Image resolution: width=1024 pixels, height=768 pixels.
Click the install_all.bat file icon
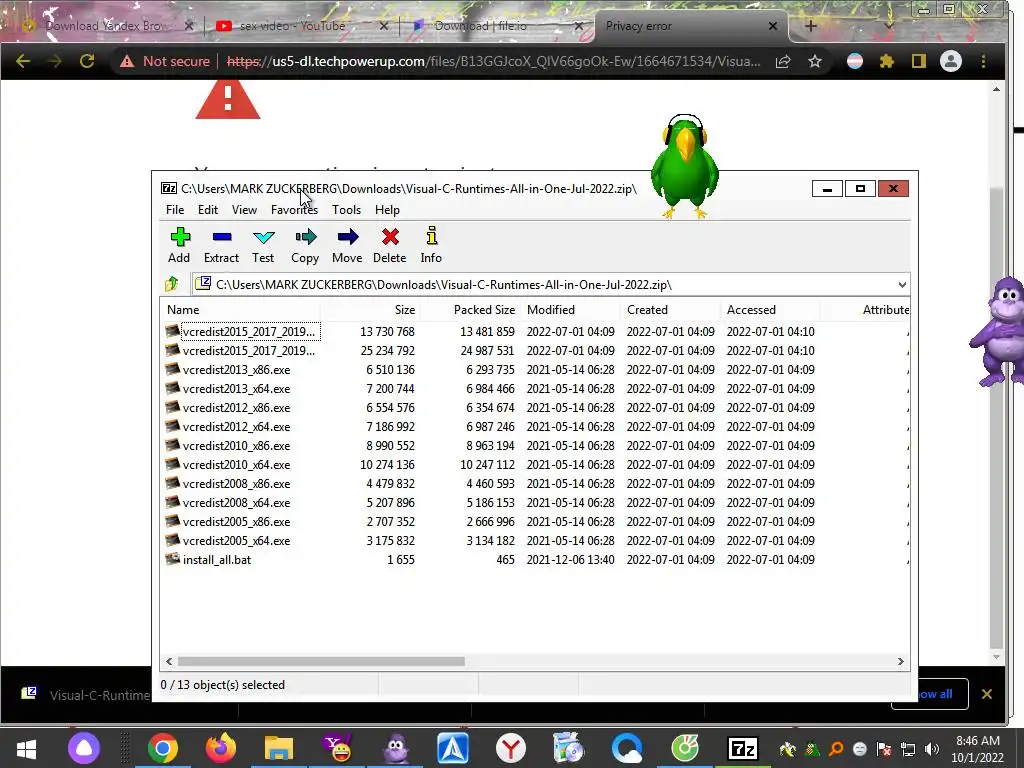coord(172,559)
